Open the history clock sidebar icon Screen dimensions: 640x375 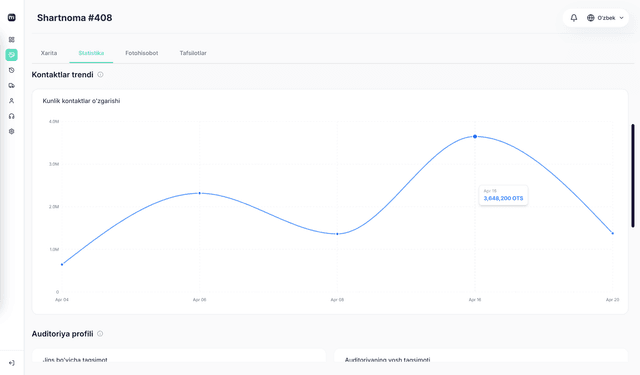(x=11, y=70)
